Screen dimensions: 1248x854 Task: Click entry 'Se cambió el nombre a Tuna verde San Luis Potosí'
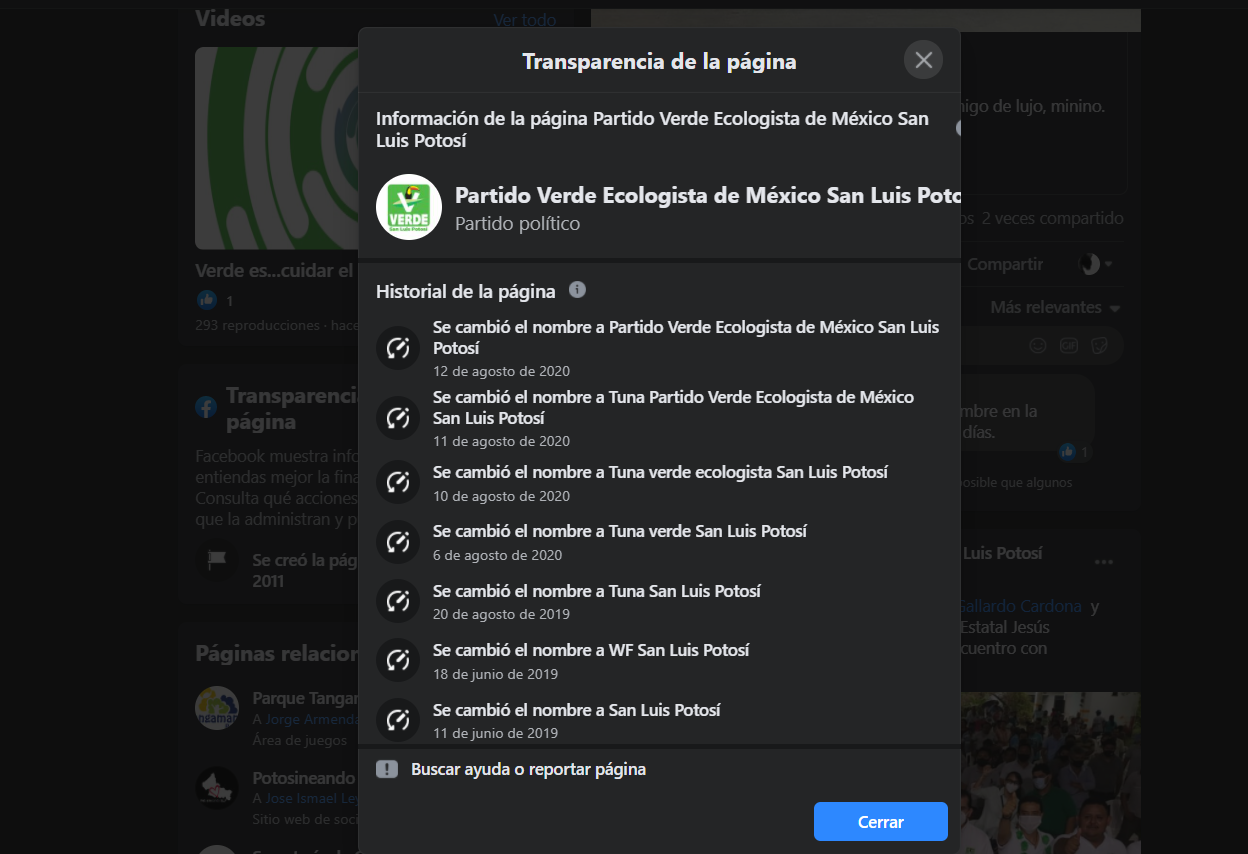(x=620, y=531)
